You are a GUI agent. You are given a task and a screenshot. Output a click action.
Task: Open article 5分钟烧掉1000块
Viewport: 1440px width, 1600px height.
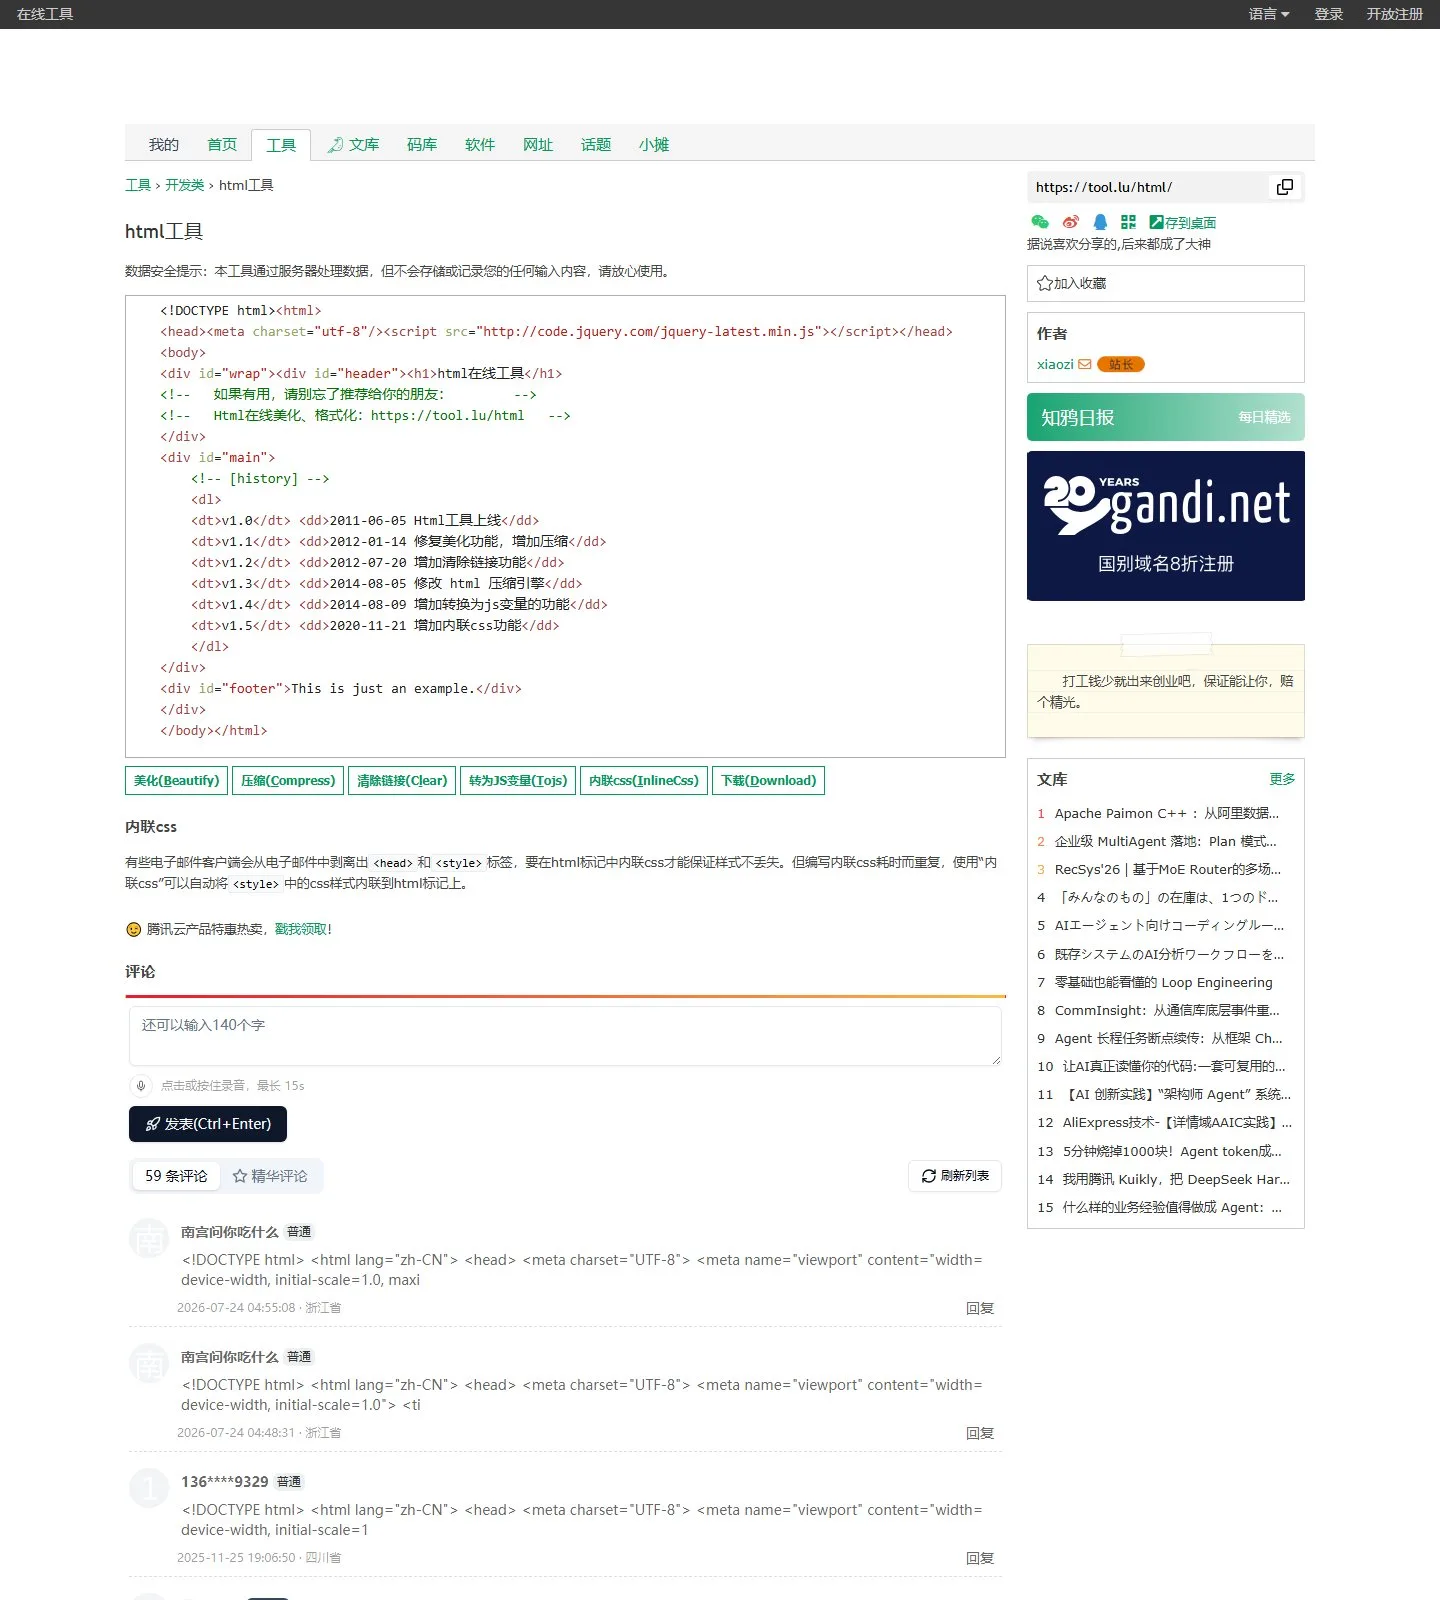(x=1172, y=1151)
